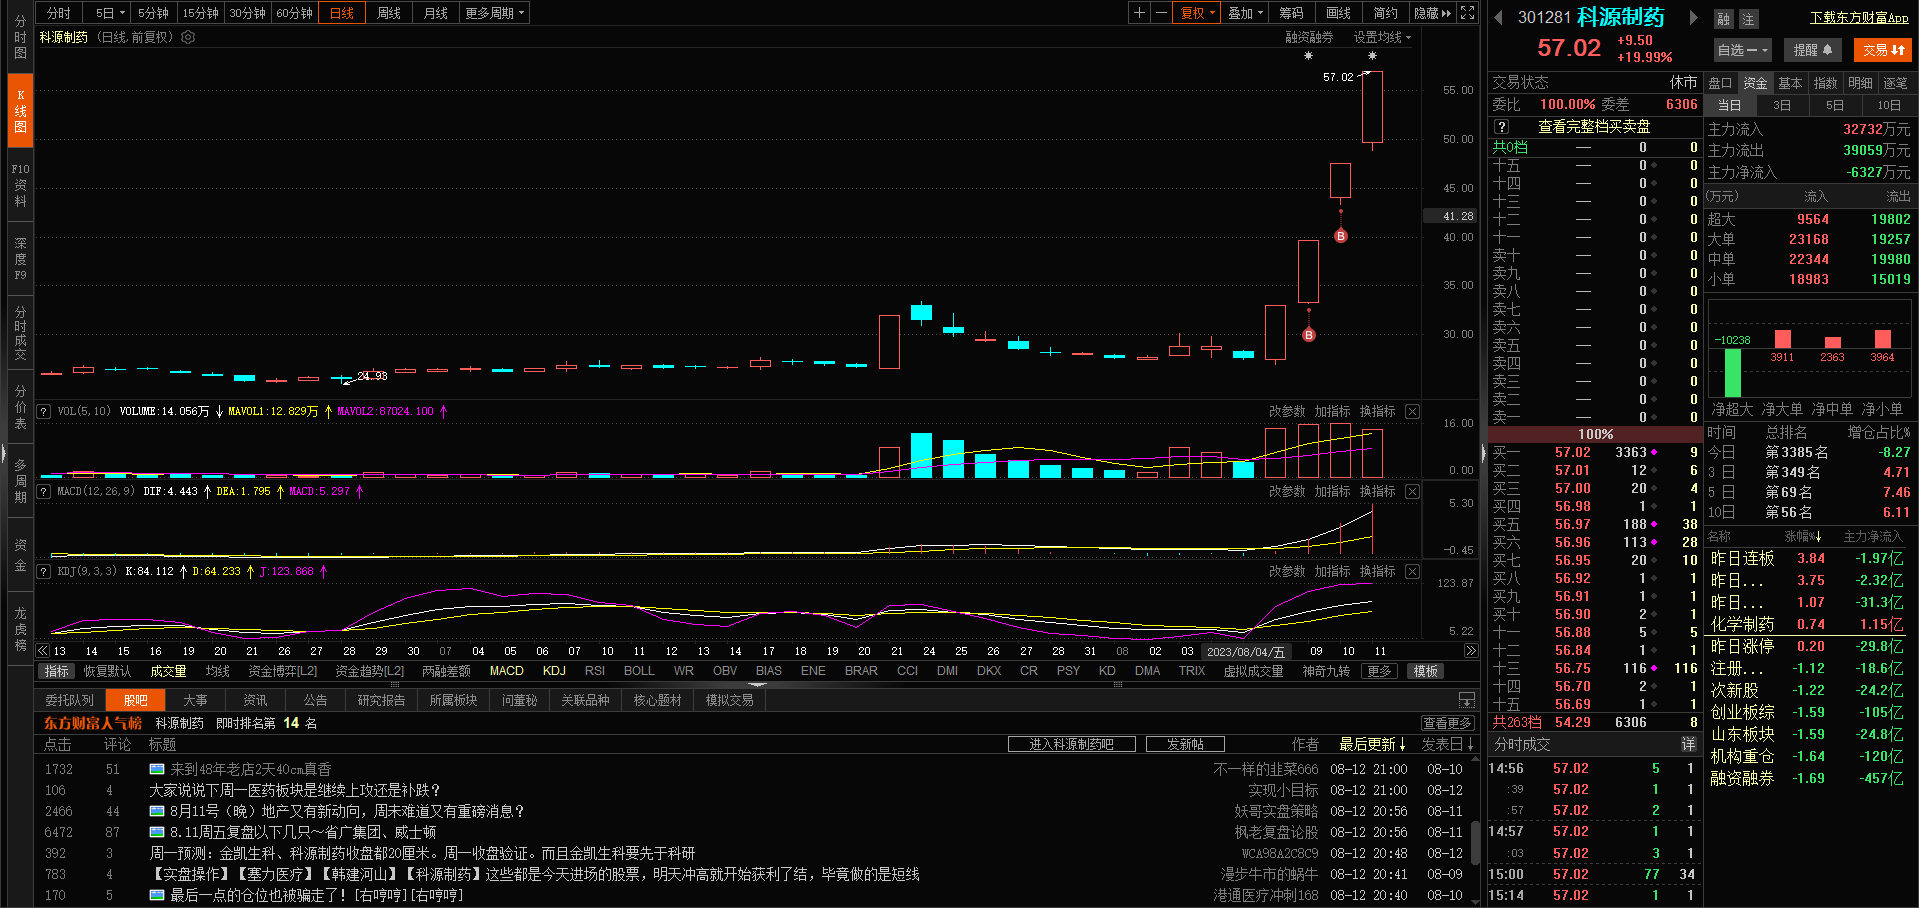The image size is (1919, 908).
Task: Toggle BOLL indicator
Action: (x=639, y=671)
